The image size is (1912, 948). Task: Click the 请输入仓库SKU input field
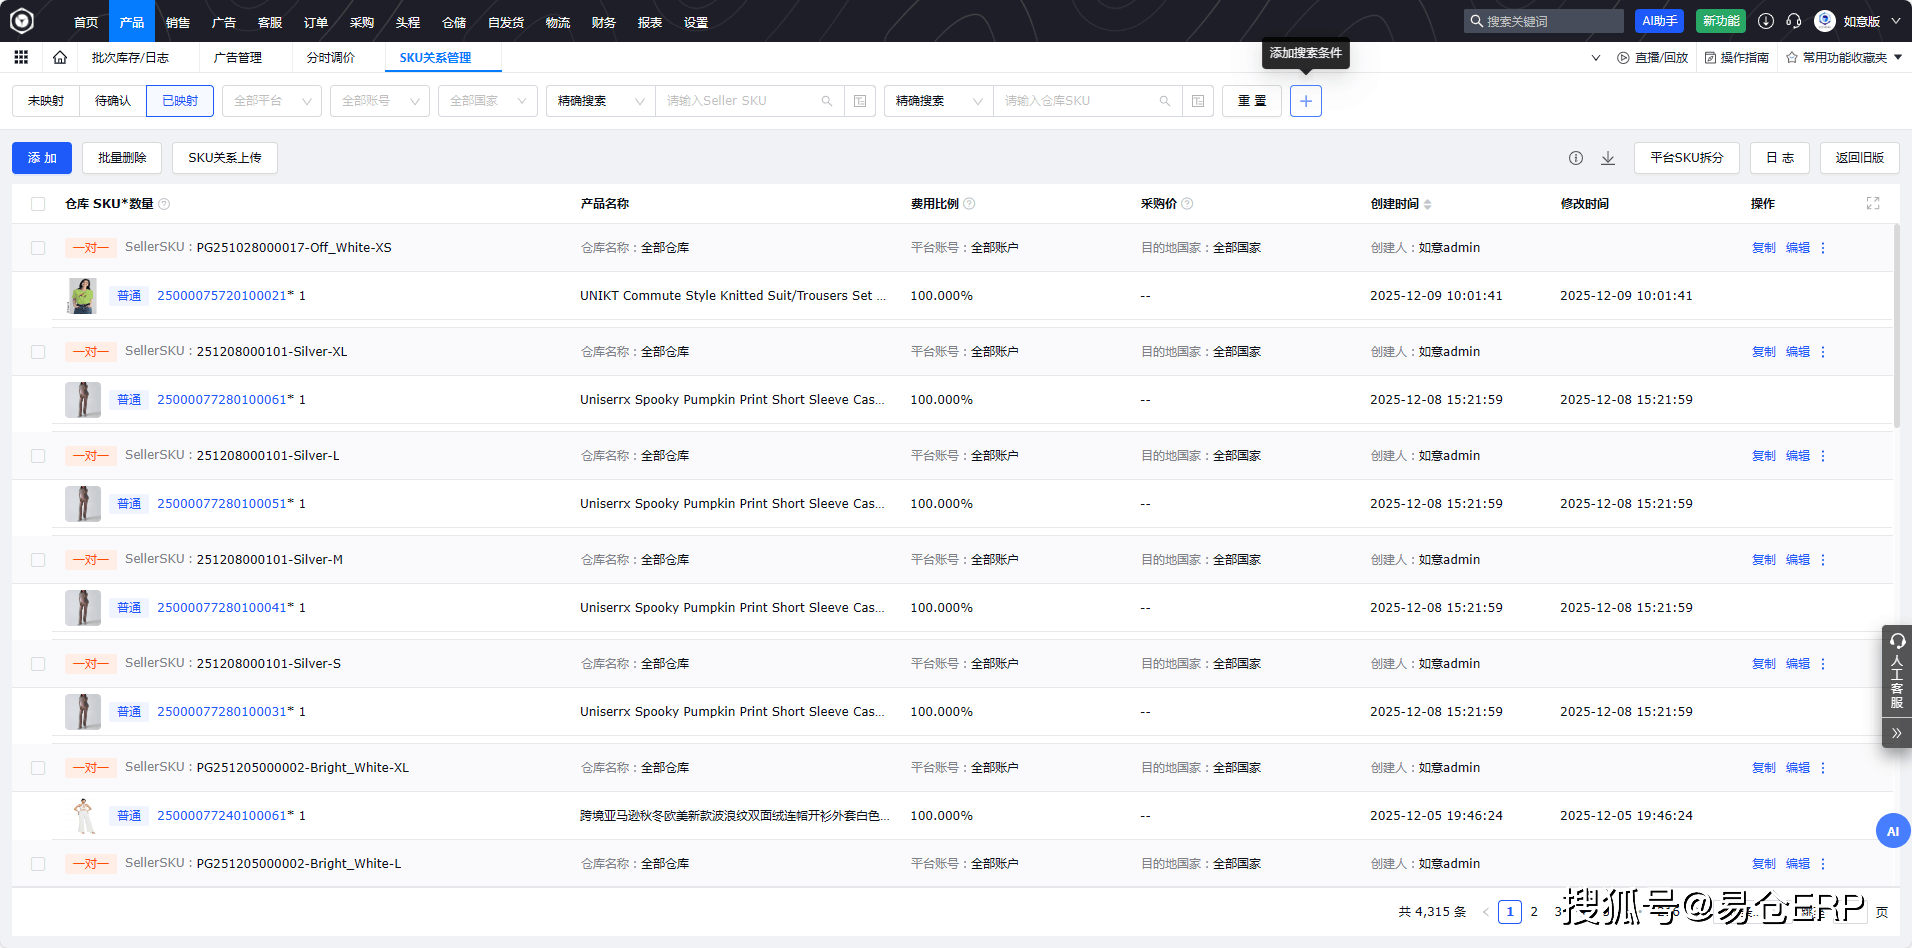pyautogui.click(x=1078, y=101)
